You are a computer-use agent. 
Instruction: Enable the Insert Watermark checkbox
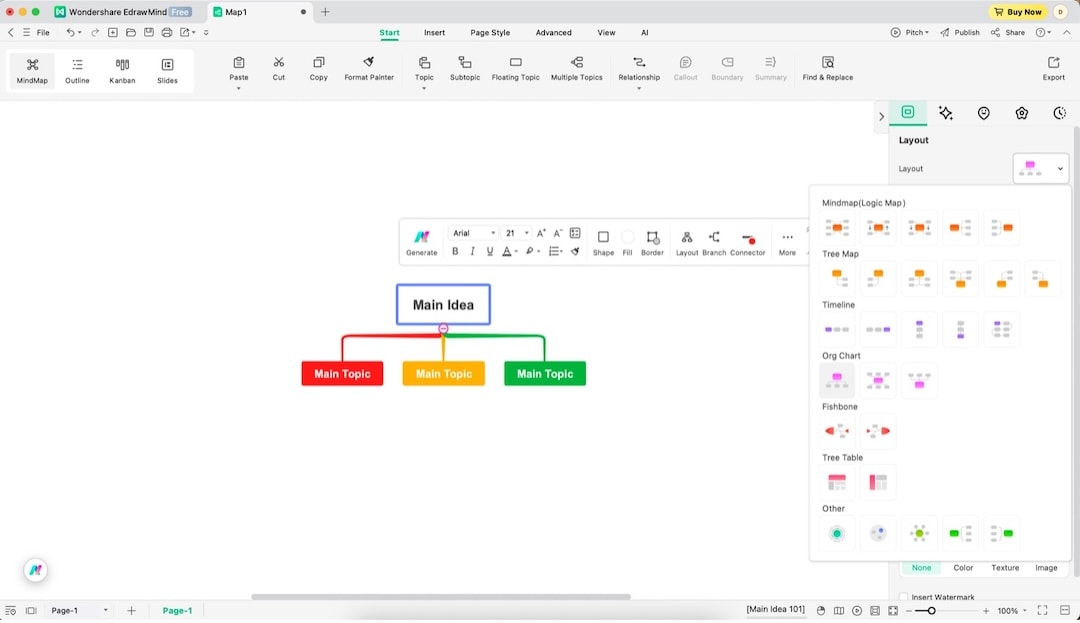click(x=903, y=597)
